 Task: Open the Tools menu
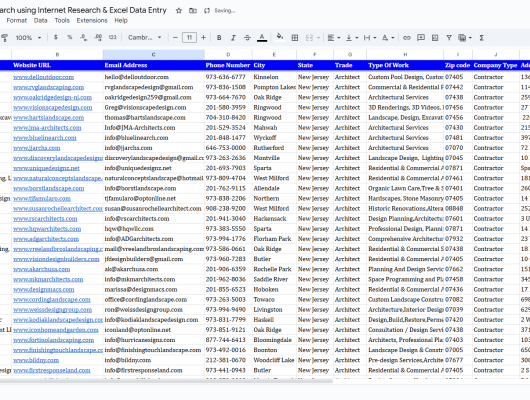[62, 20]
